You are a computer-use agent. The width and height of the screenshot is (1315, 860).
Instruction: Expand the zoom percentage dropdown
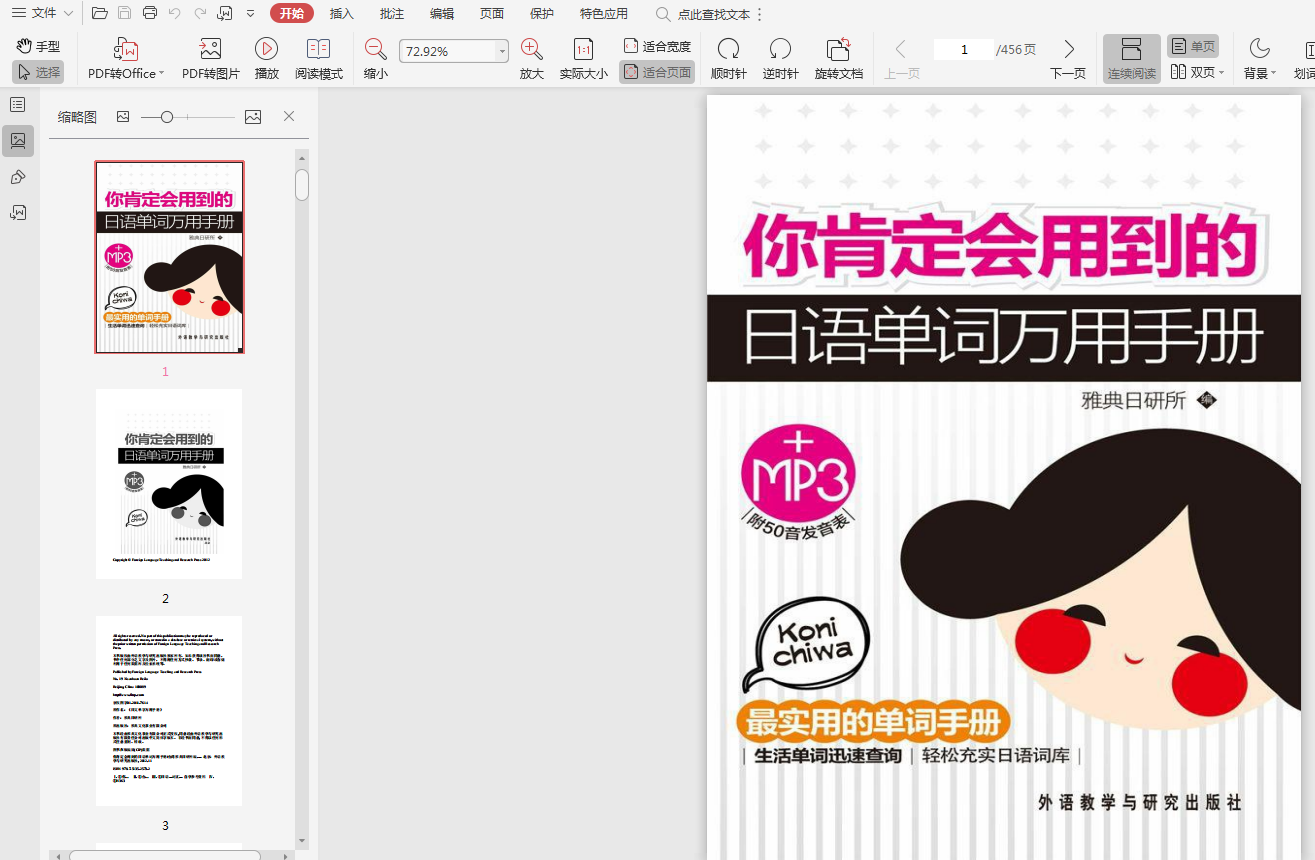501,51
